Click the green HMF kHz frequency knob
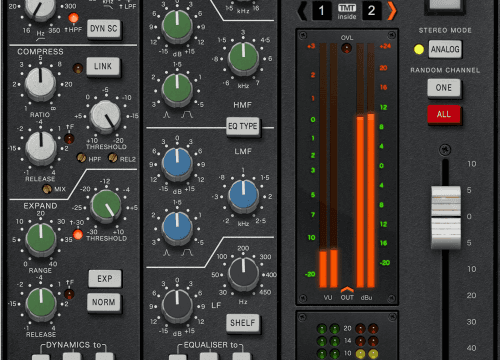This screenshot has height=360, width=500. click(243, 57)
